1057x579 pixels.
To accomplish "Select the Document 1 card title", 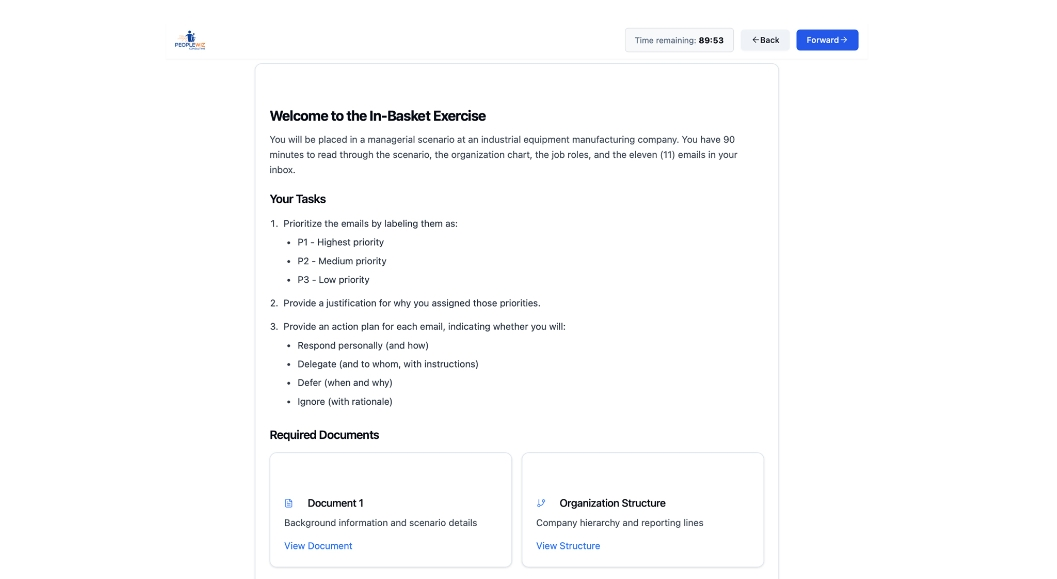I will pos(335,503).
